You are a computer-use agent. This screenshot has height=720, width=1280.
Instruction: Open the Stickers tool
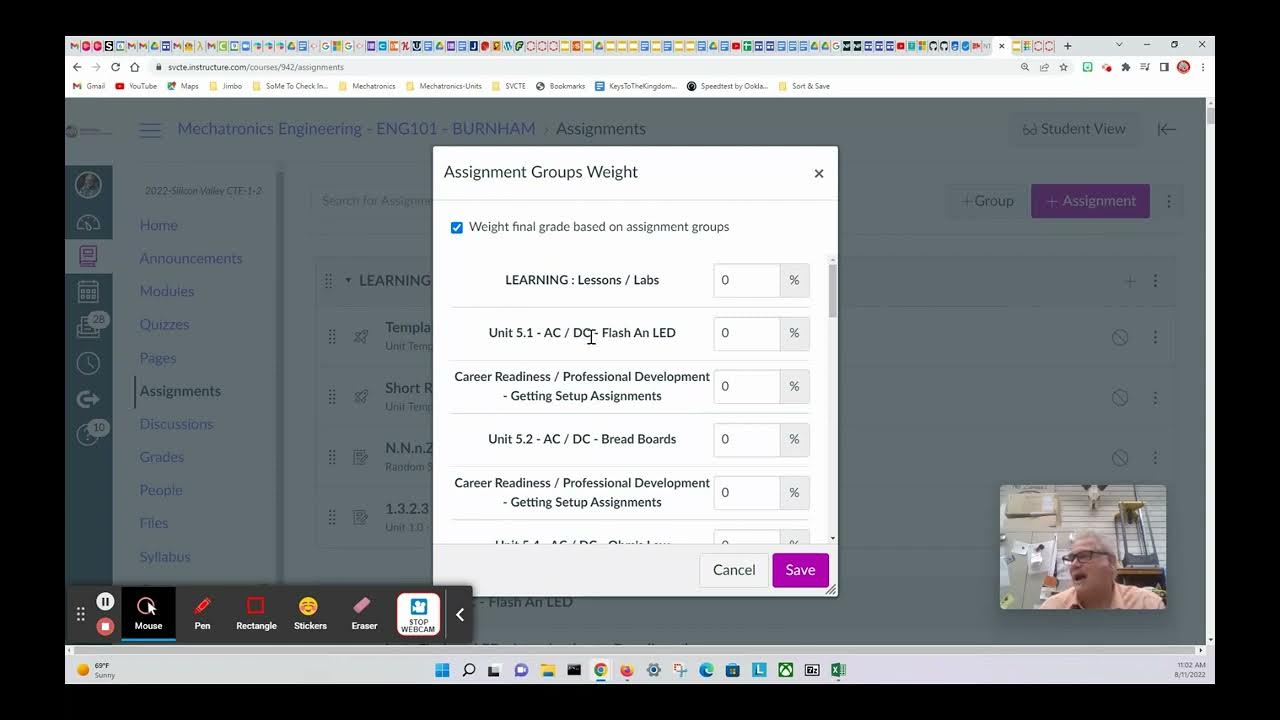(x=310, y=613)
